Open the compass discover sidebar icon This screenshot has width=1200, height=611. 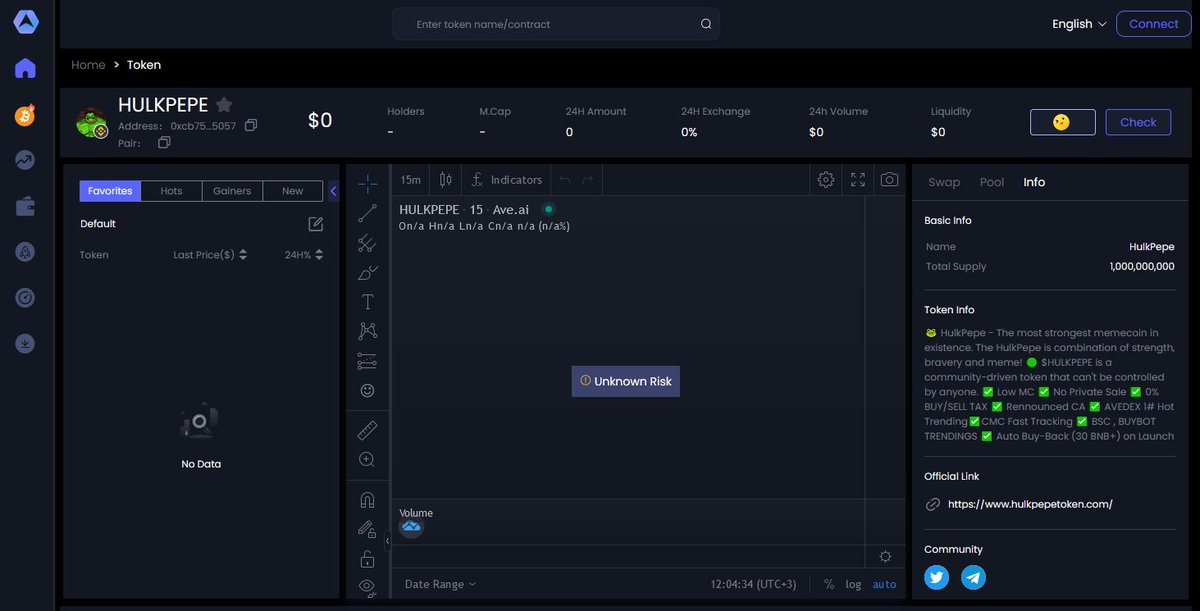25,297
